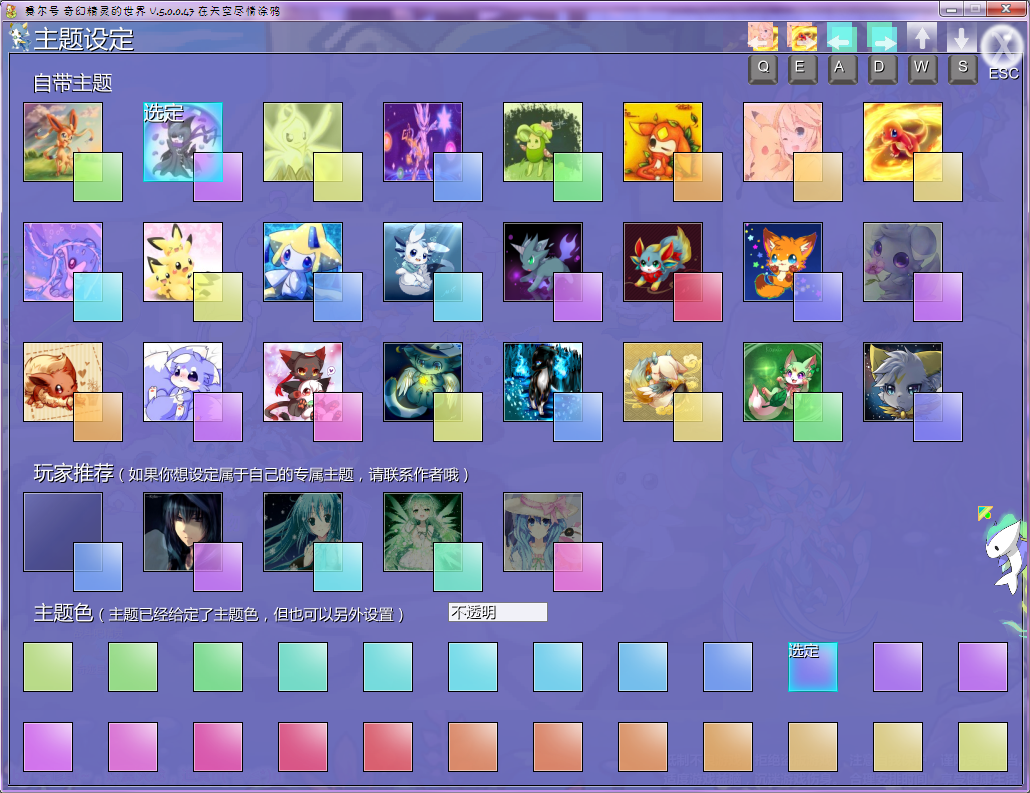Click the Q key button

pyautogui.click(x=763, y=68)
